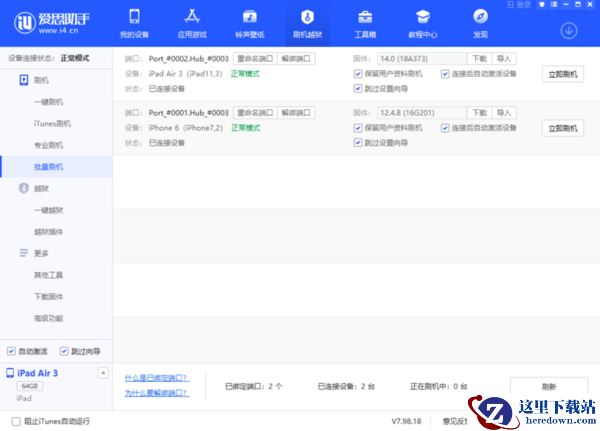Open the download manager circle arrow icon

pos(569,31)
